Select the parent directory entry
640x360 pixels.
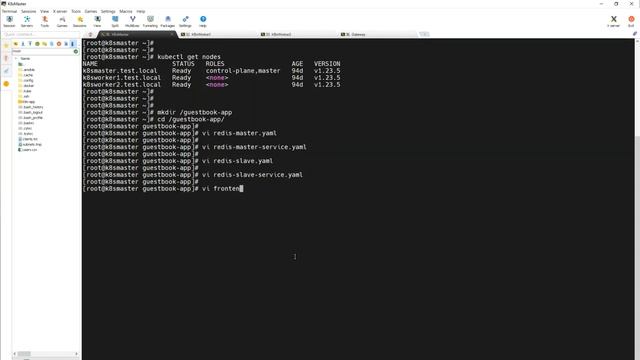(20, 64)
